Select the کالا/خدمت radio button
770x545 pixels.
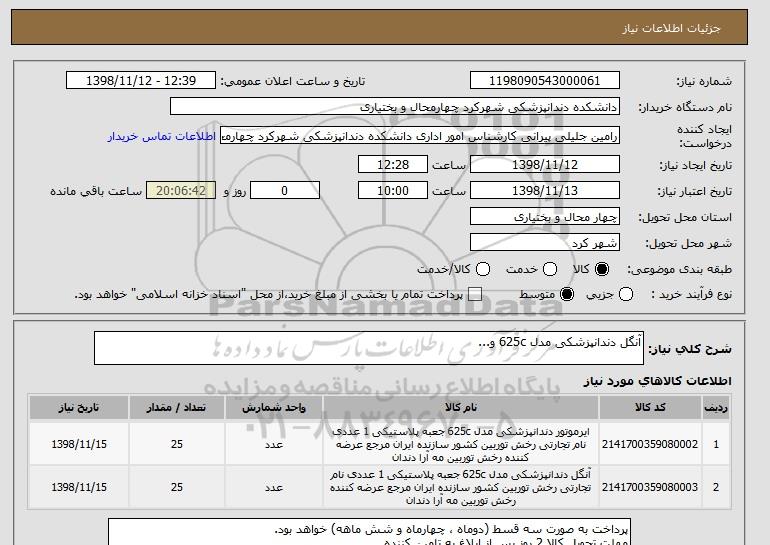click(x=483, y=269)
